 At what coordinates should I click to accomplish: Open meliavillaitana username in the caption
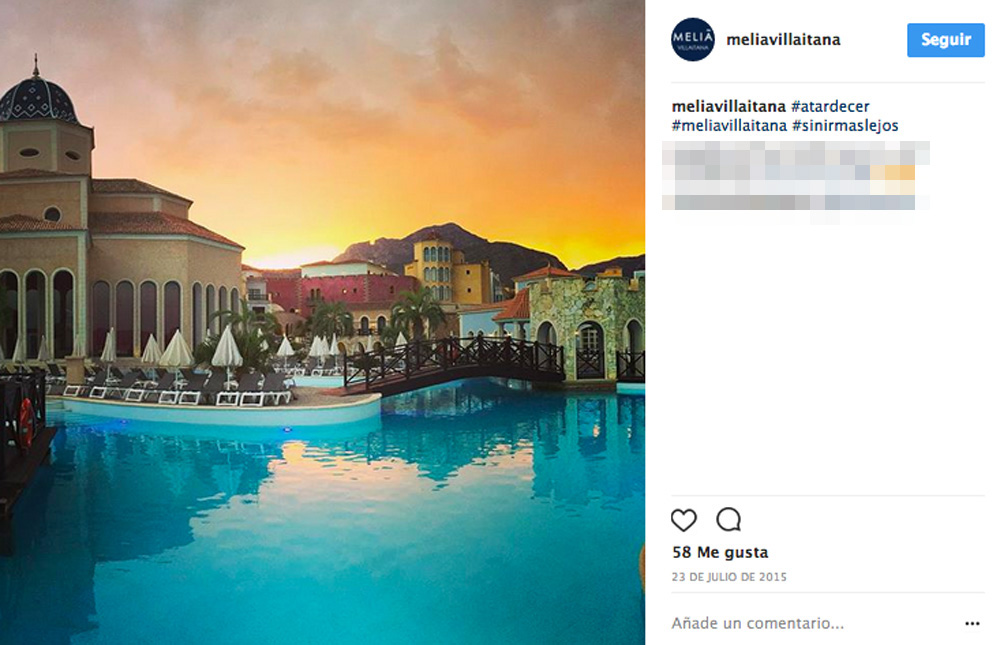pos(728,107)
